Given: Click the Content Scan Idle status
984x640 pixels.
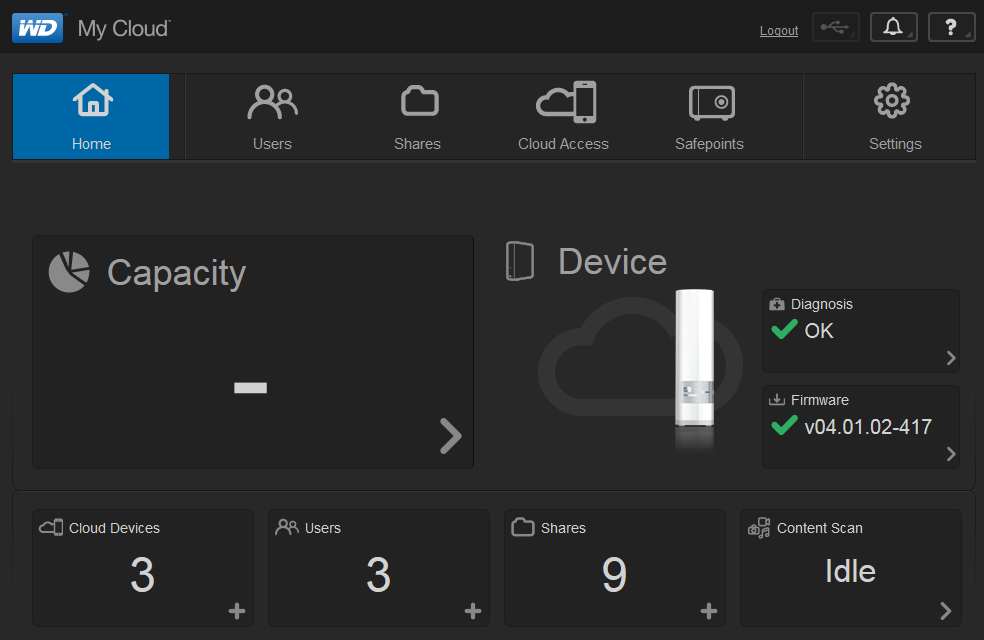Looking at the screenshot, I should pos(850,571).
